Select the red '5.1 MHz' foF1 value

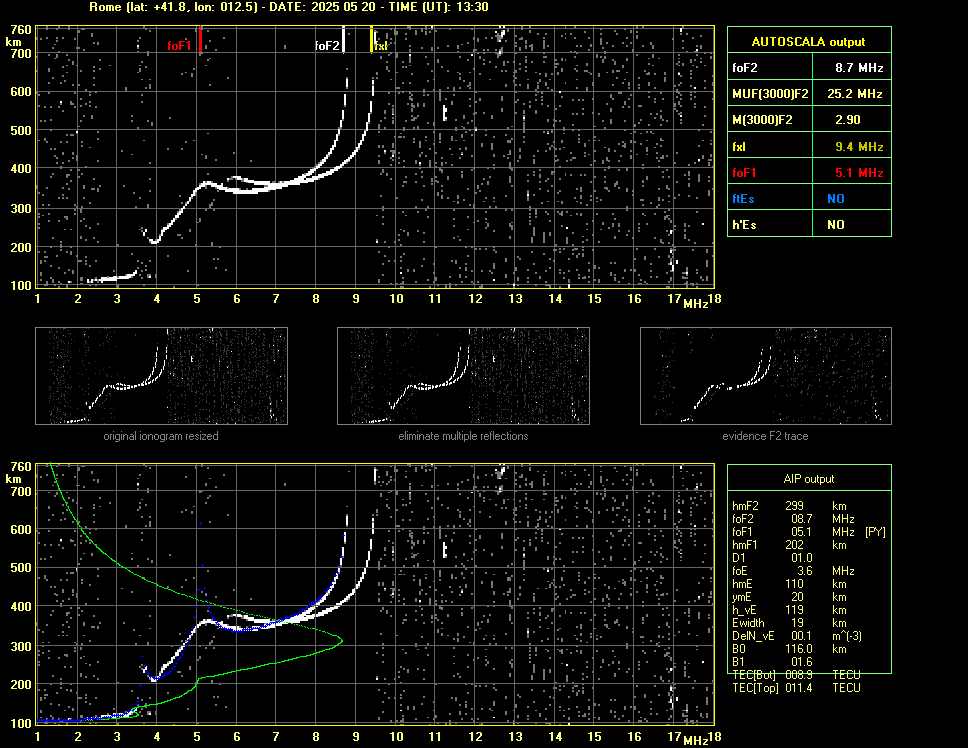(859, 173)
